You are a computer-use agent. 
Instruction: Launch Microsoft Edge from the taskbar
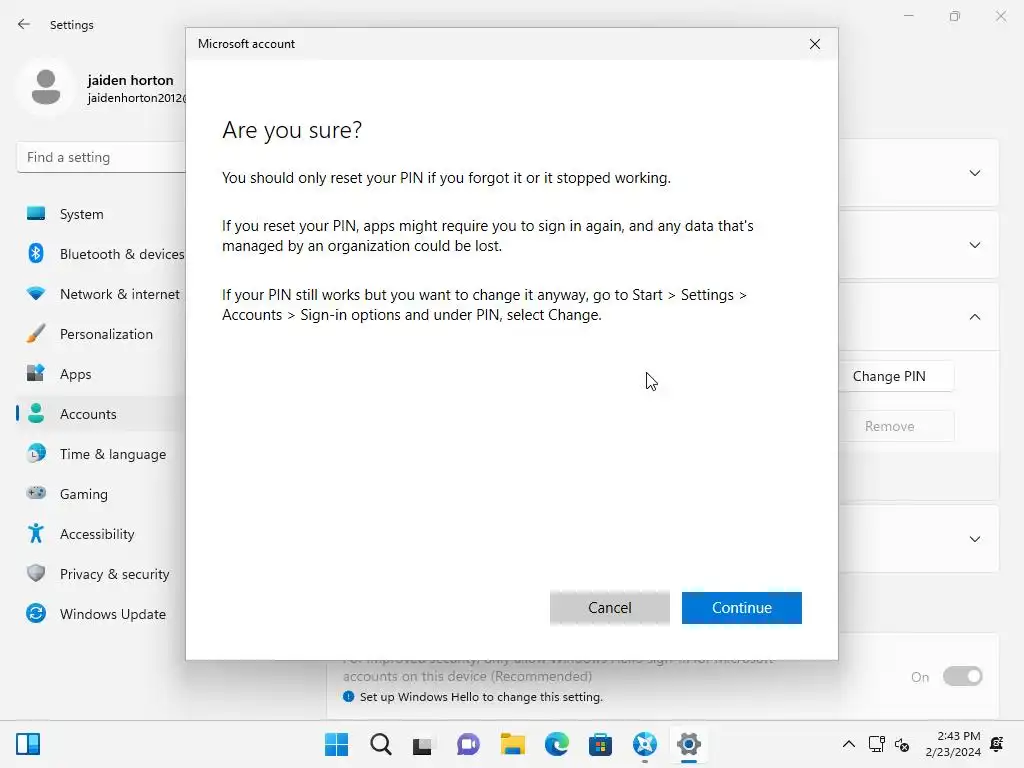[556, 744]
